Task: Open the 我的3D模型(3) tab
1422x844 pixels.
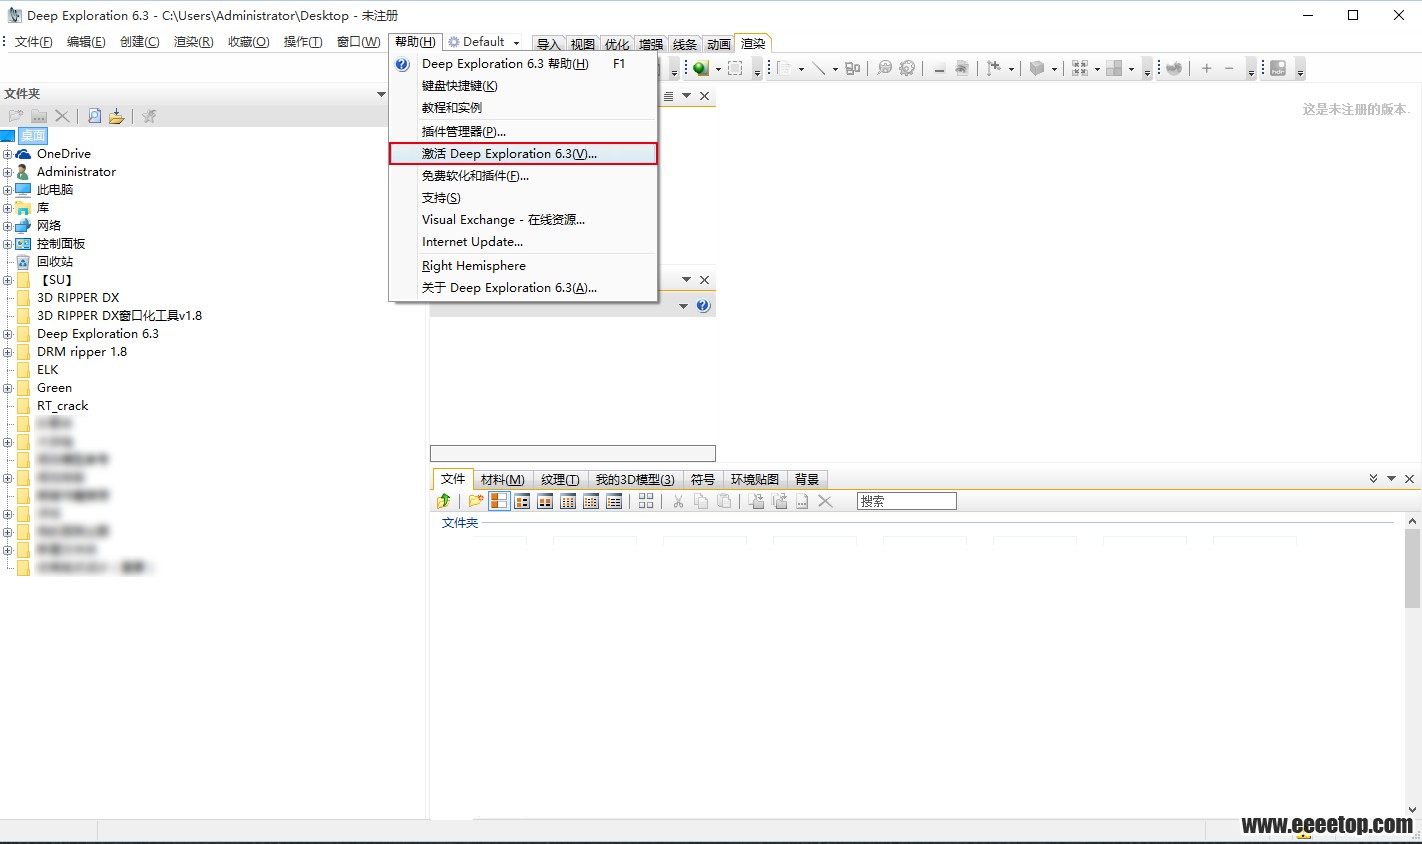Action: [x=635, y=480]
